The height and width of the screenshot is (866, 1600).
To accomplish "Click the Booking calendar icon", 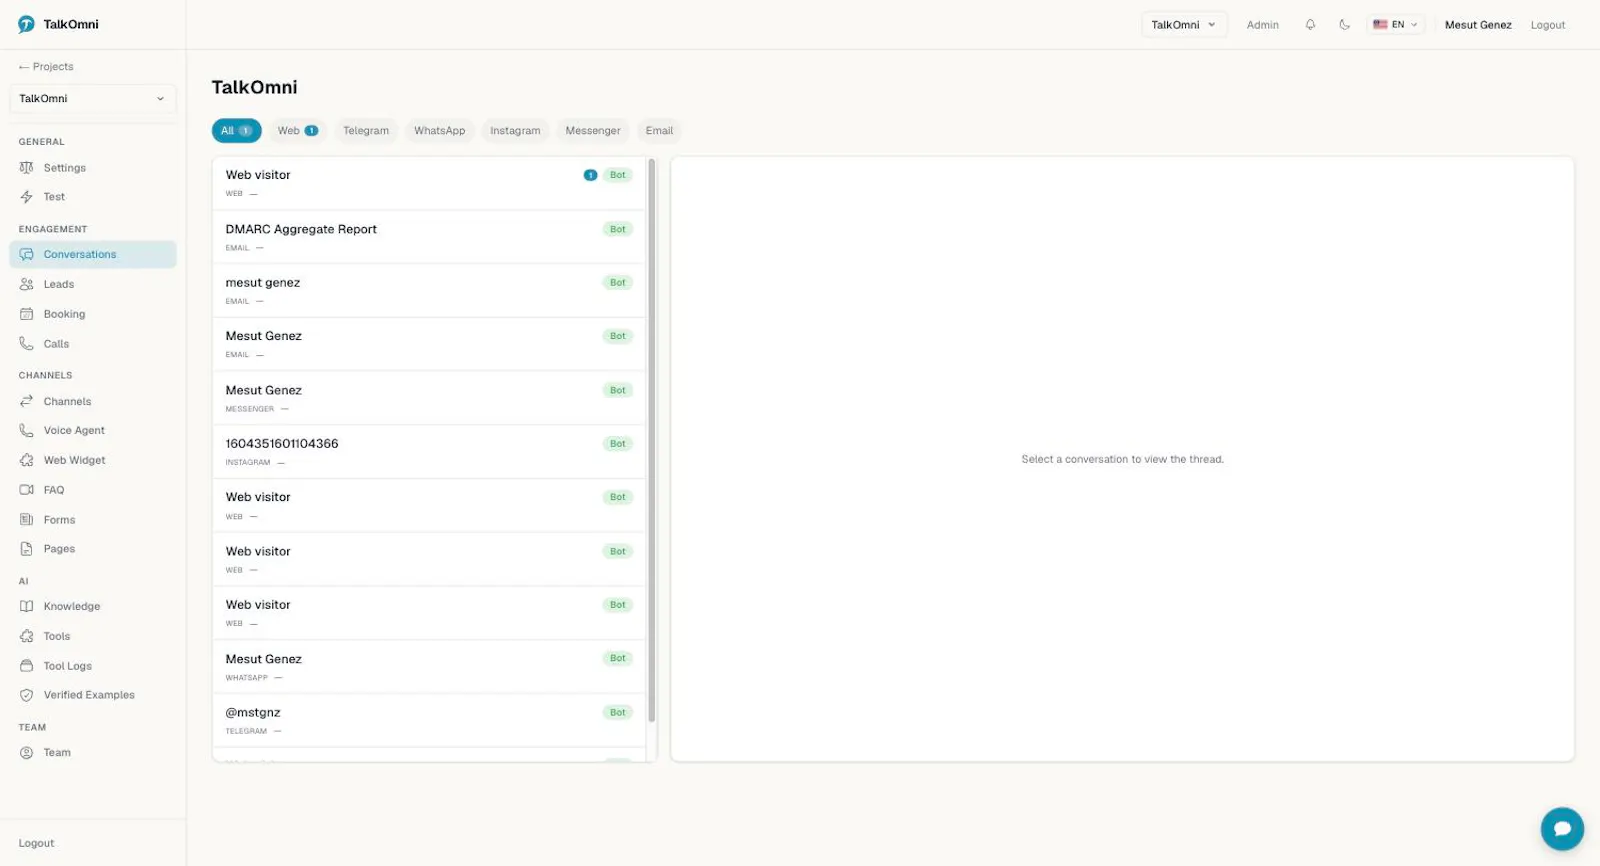I will tap(27, 314).
